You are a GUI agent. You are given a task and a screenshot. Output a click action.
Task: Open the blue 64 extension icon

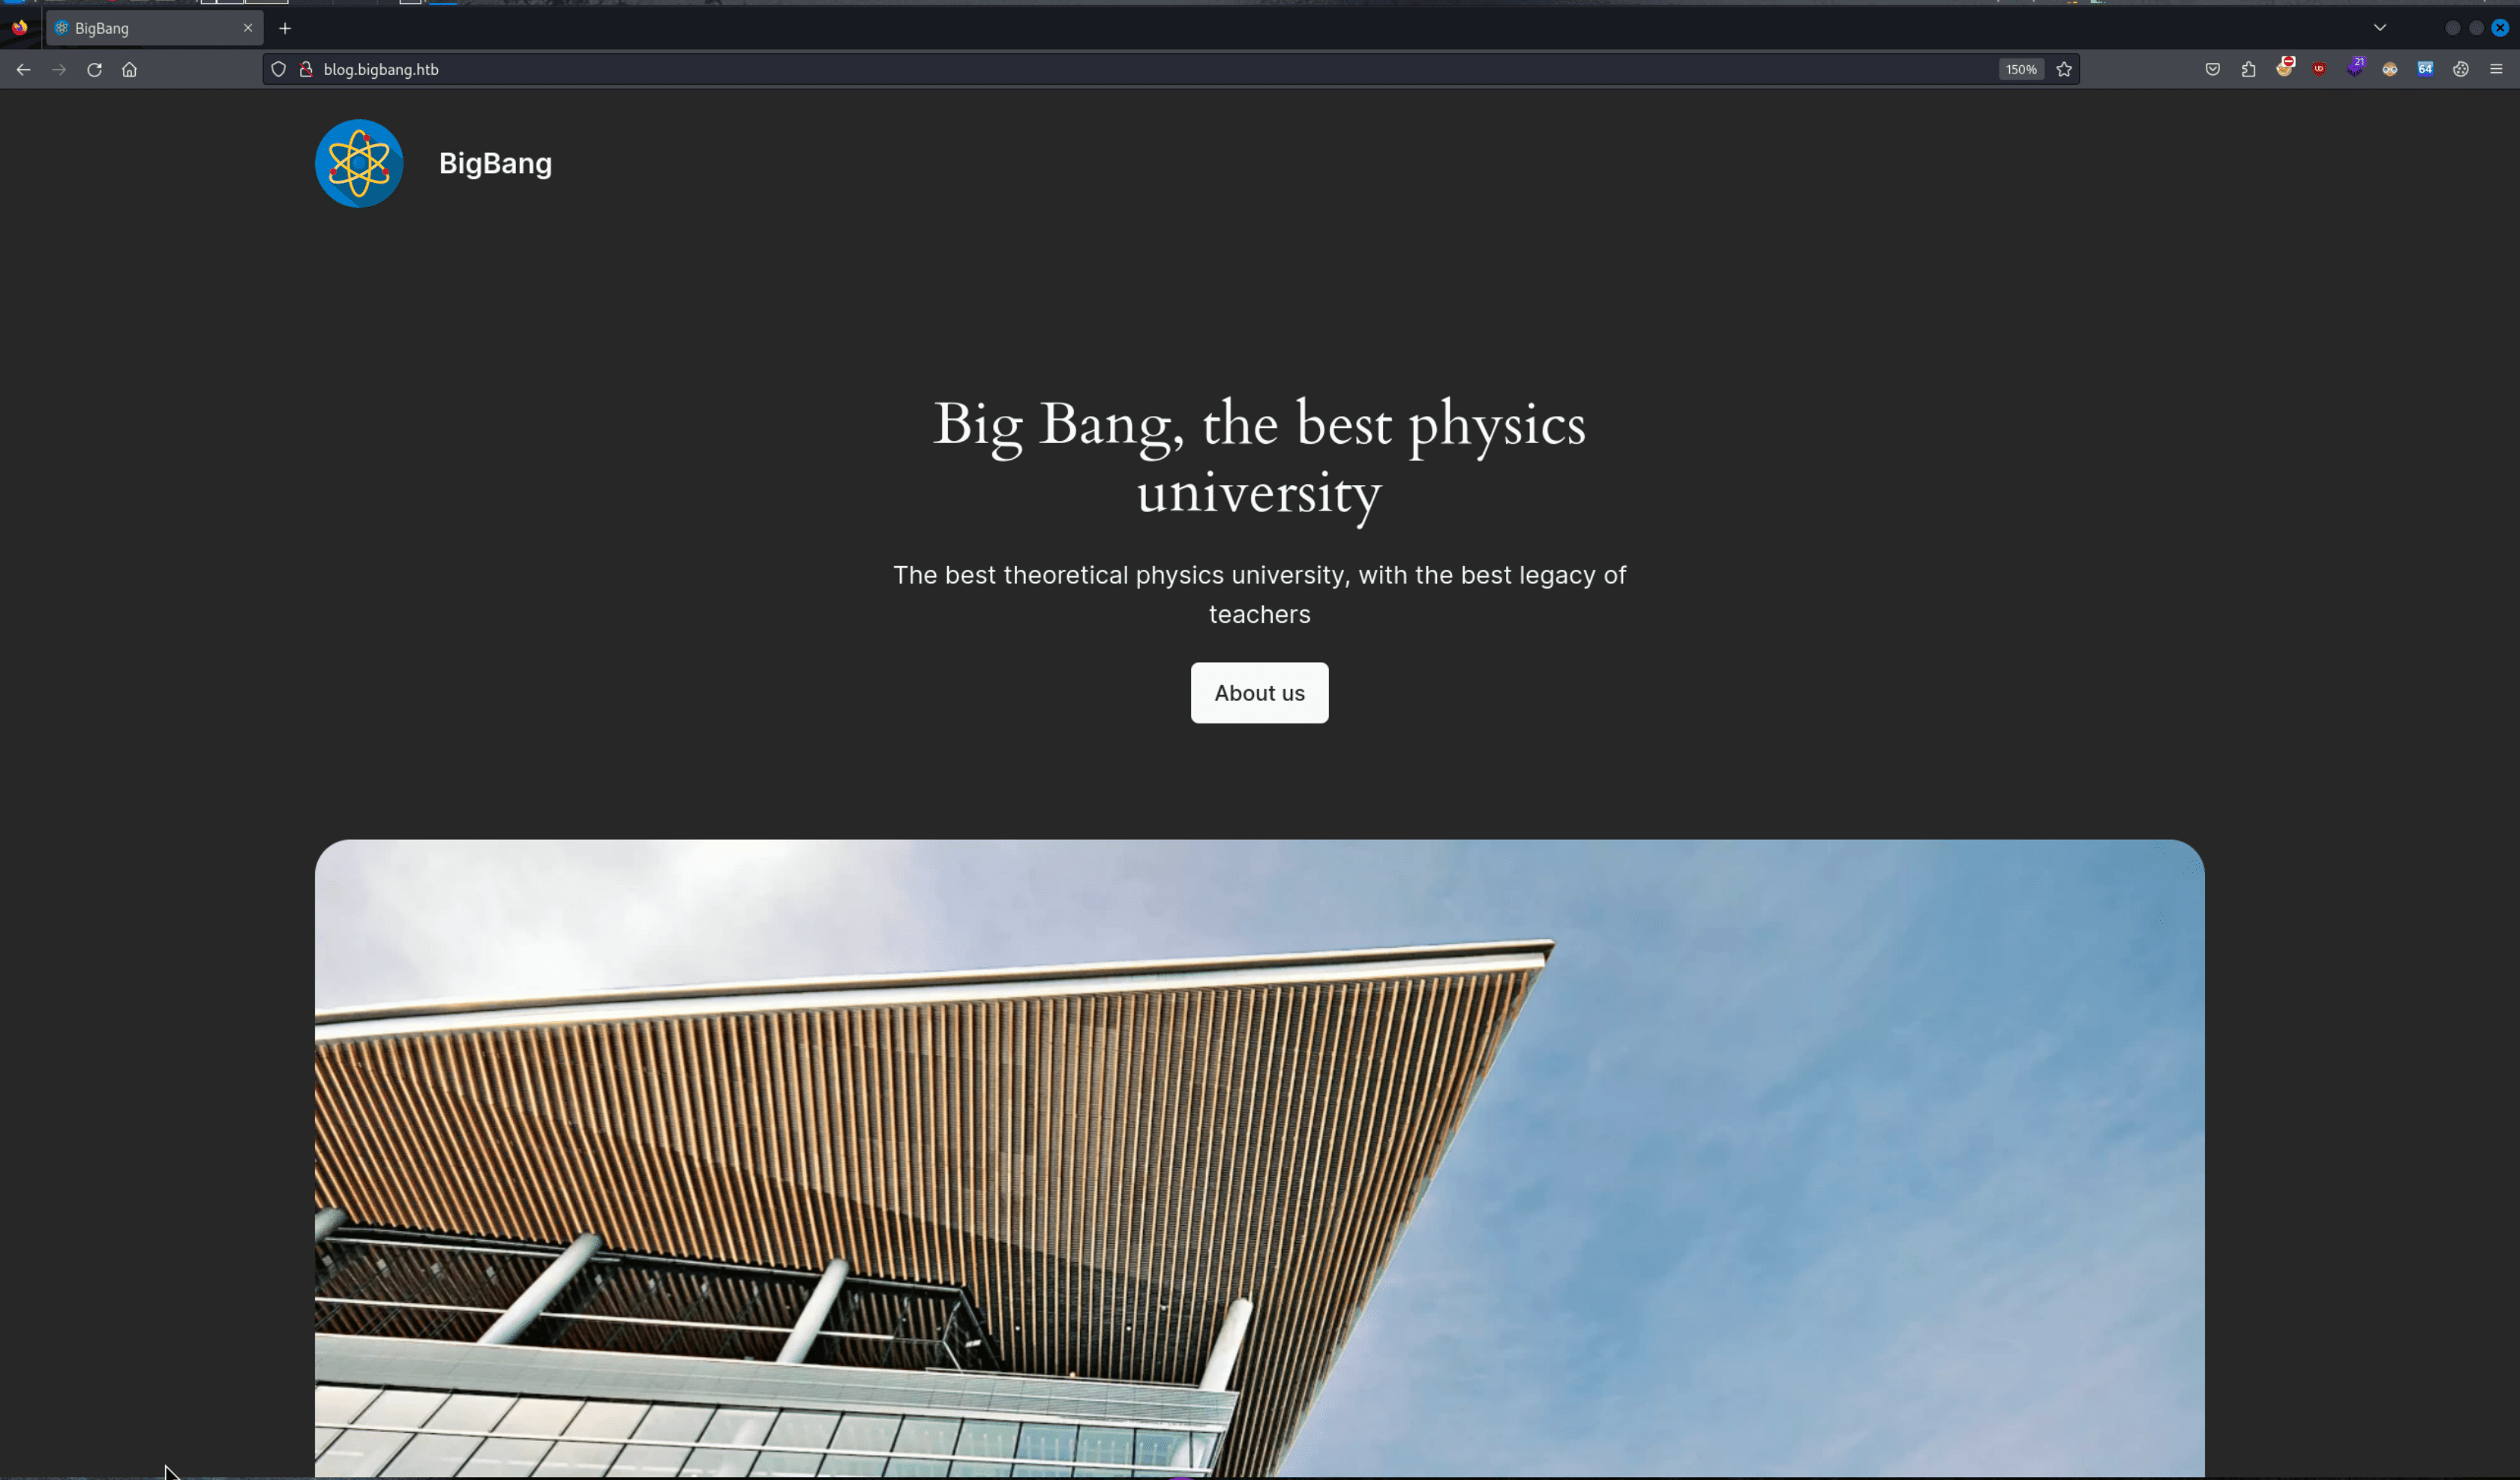point(2425,69)
